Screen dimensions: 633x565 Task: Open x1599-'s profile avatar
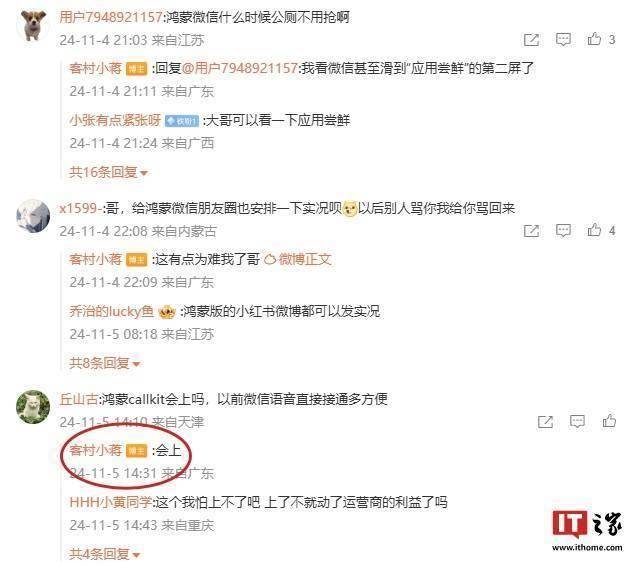coord(33,216)
